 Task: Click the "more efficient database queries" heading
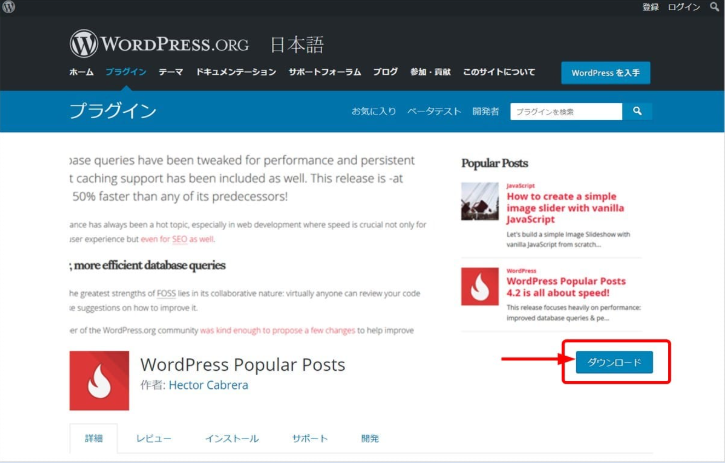[x=150, y=265]
